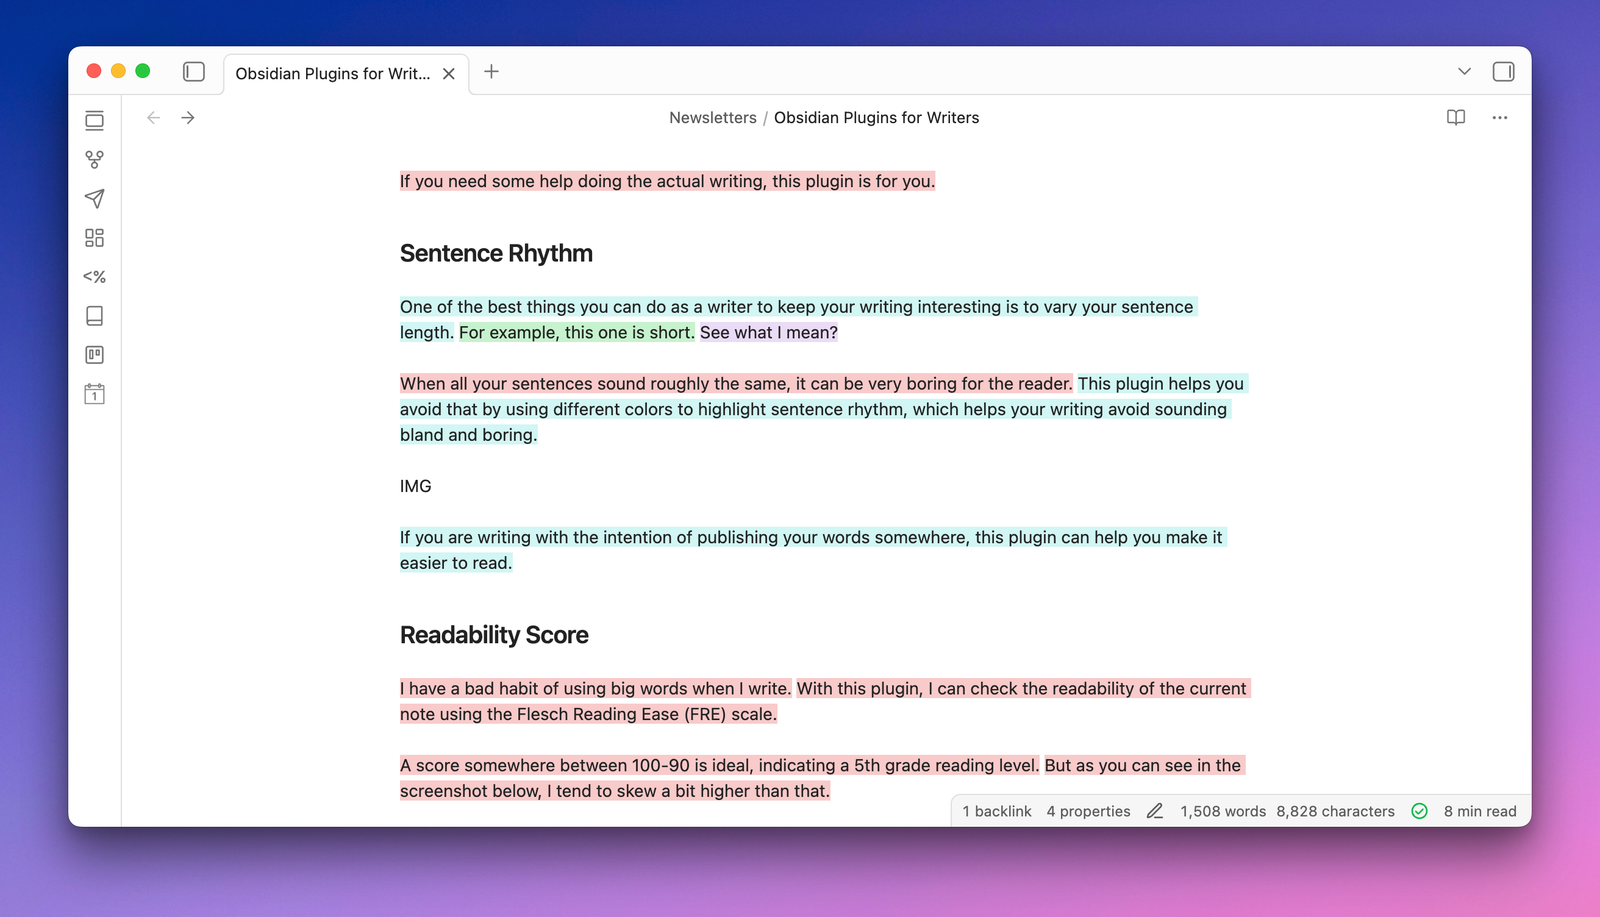Open a new tab with the plus button

[491, 71]
